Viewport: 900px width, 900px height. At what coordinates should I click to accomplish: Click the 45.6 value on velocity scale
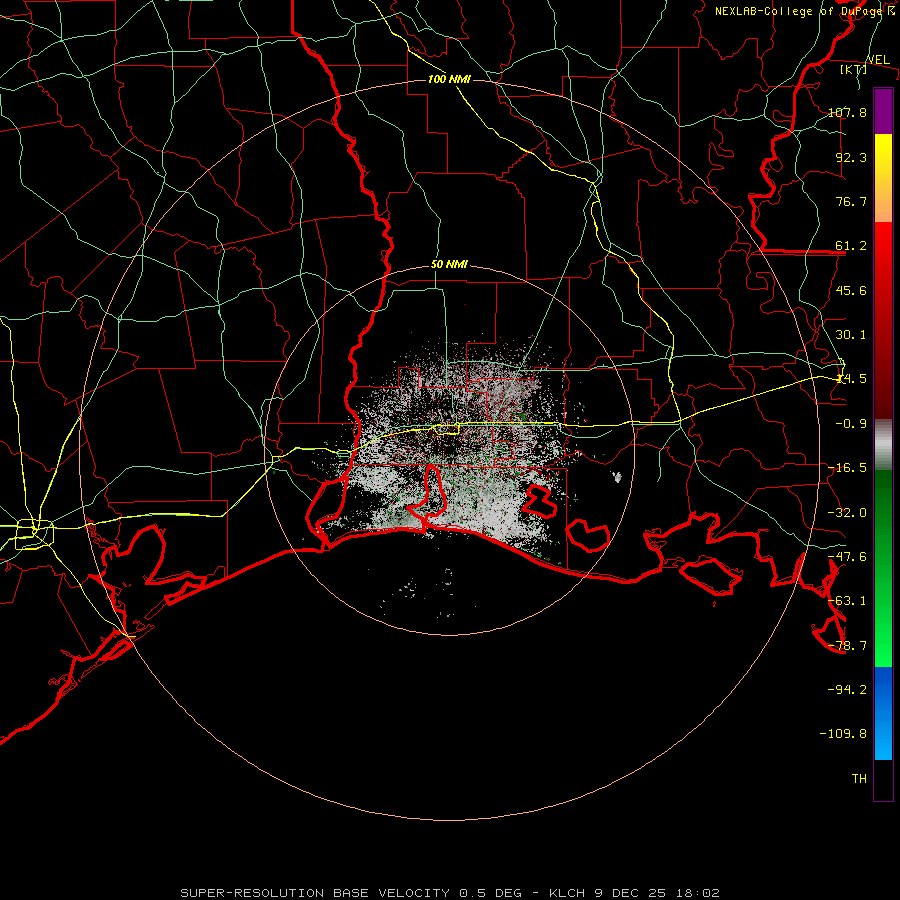851,290
